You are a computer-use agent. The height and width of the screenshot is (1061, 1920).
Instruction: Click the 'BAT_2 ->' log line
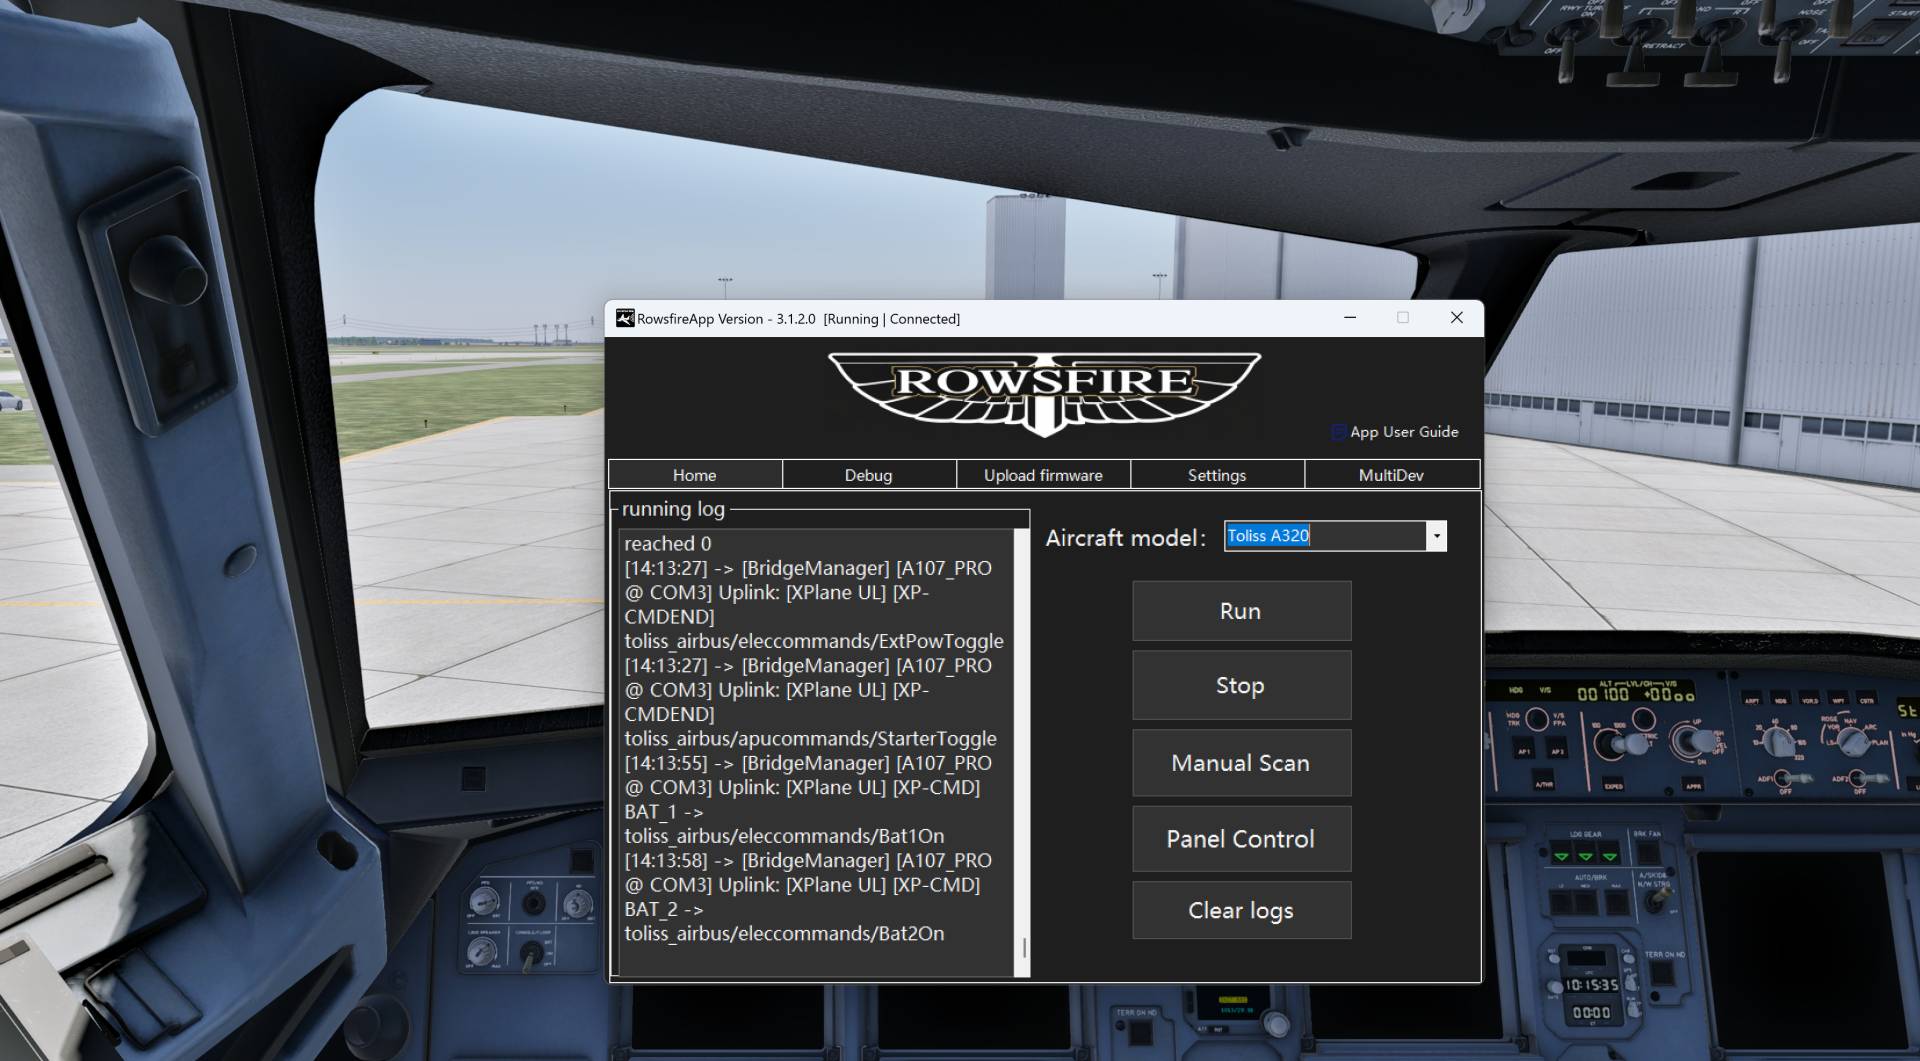tap(664, 910)
